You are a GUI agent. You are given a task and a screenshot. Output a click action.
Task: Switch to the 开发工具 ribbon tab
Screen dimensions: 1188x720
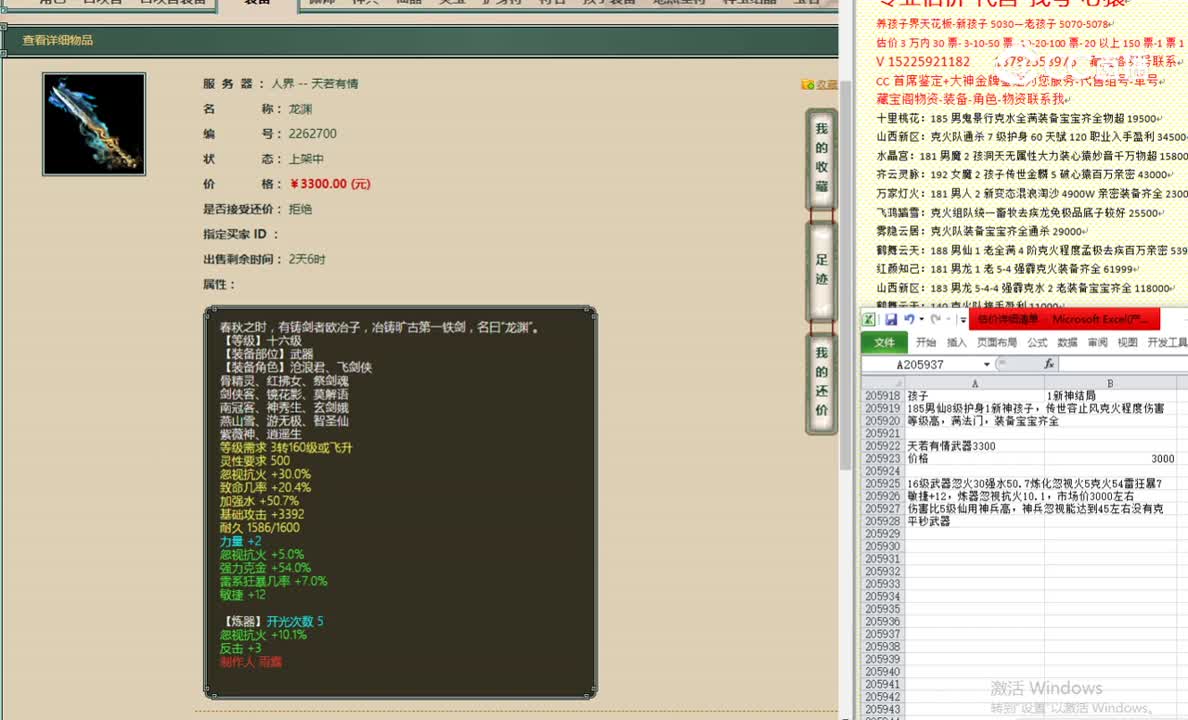pos(1168,343)
